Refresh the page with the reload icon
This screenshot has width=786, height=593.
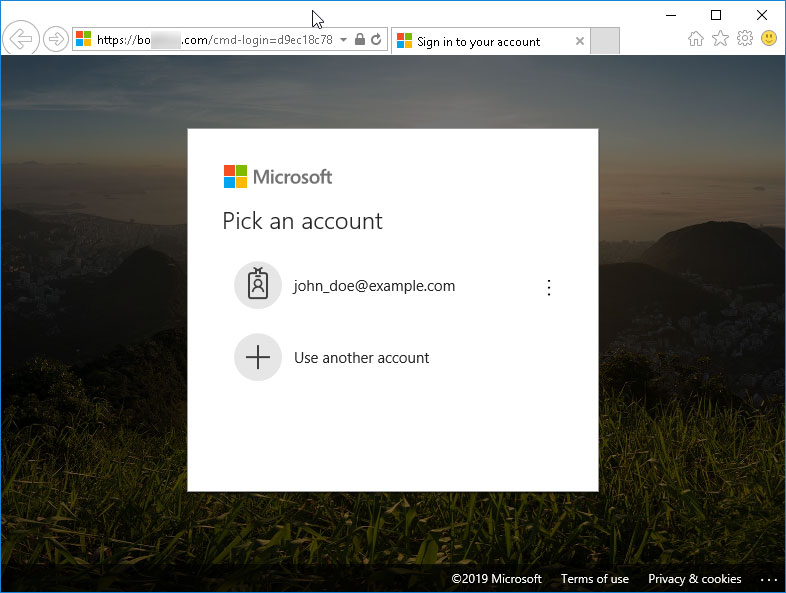376,39
